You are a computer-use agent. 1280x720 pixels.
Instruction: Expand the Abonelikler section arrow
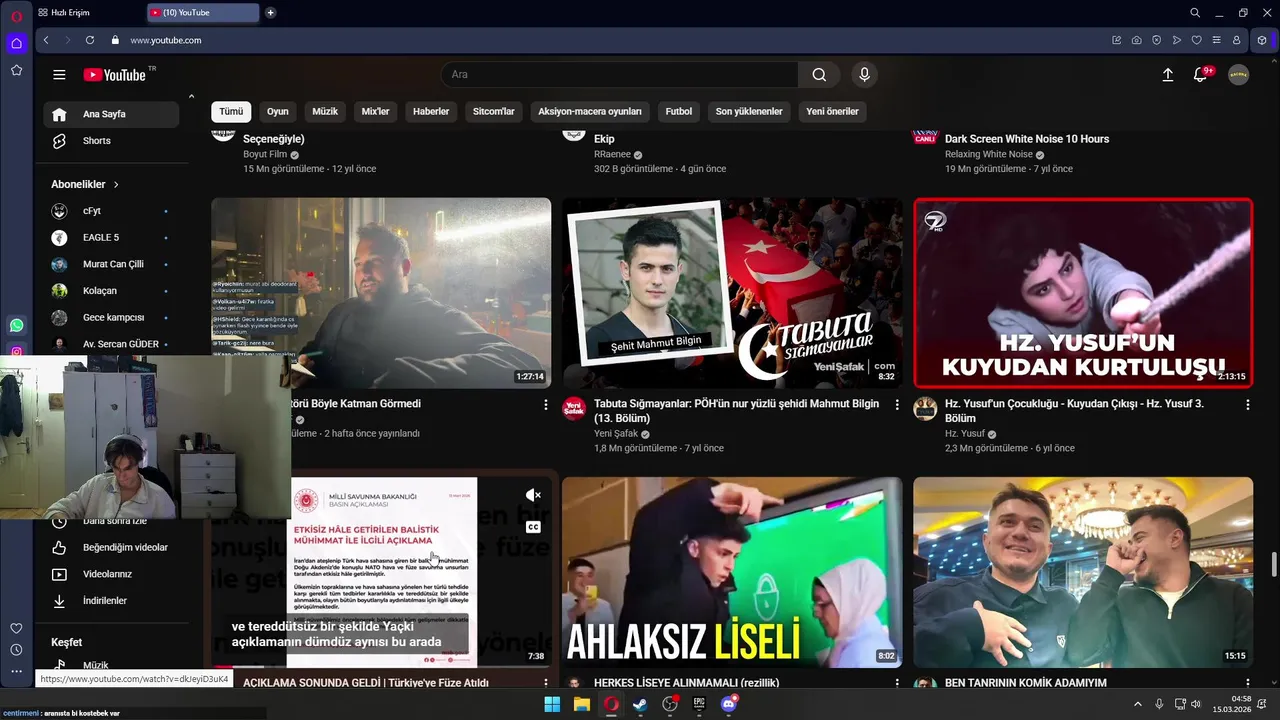[116, 185]
